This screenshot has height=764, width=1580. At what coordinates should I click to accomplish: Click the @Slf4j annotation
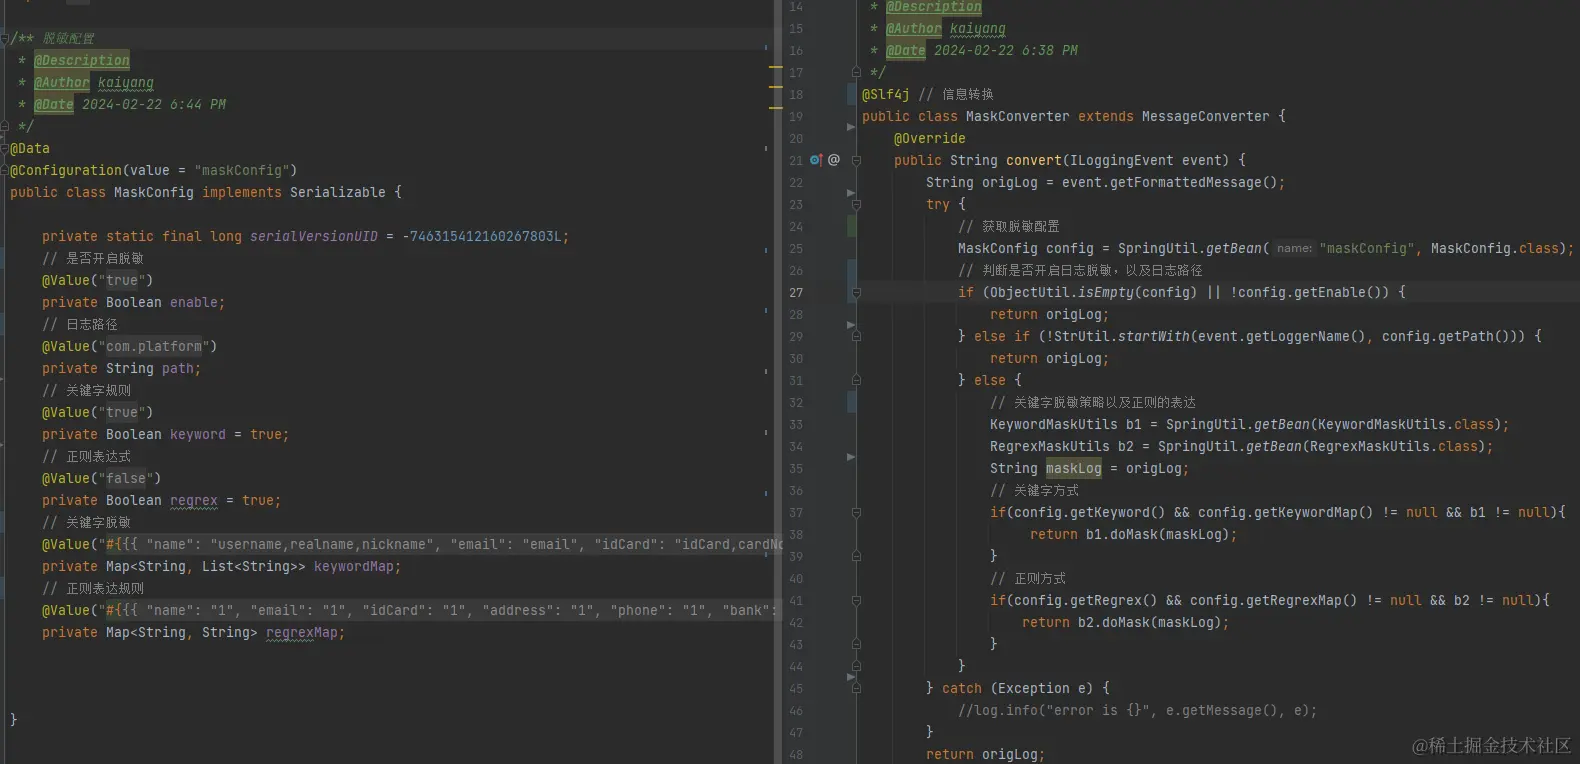point(886,94)
